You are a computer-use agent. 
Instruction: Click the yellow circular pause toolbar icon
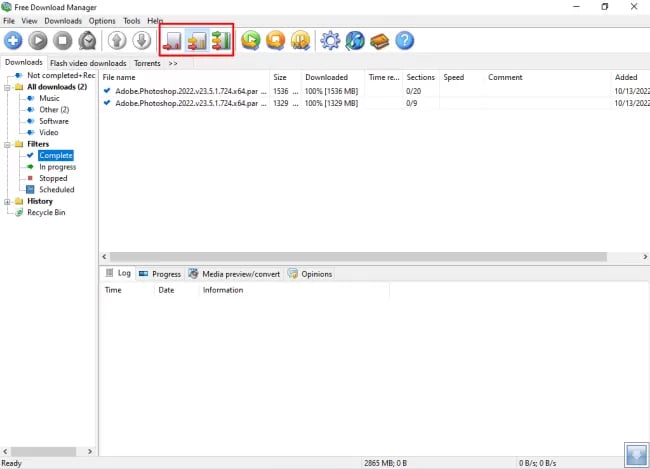[x=301, y=41]
